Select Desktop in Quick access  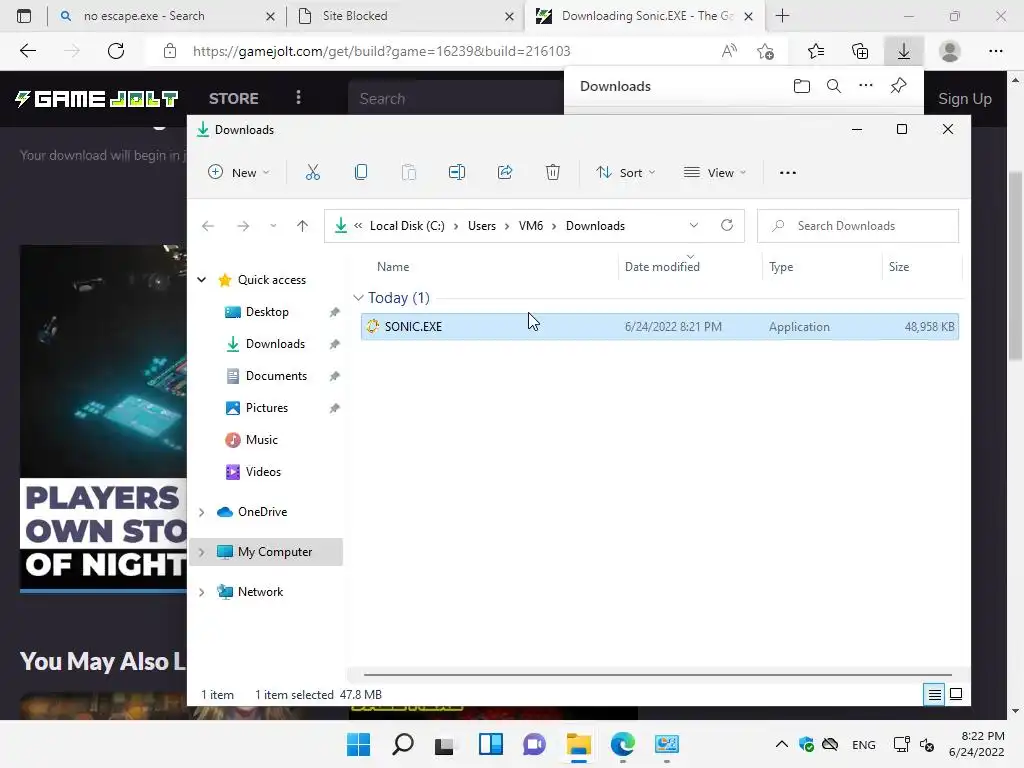click(x=267, y=312)
